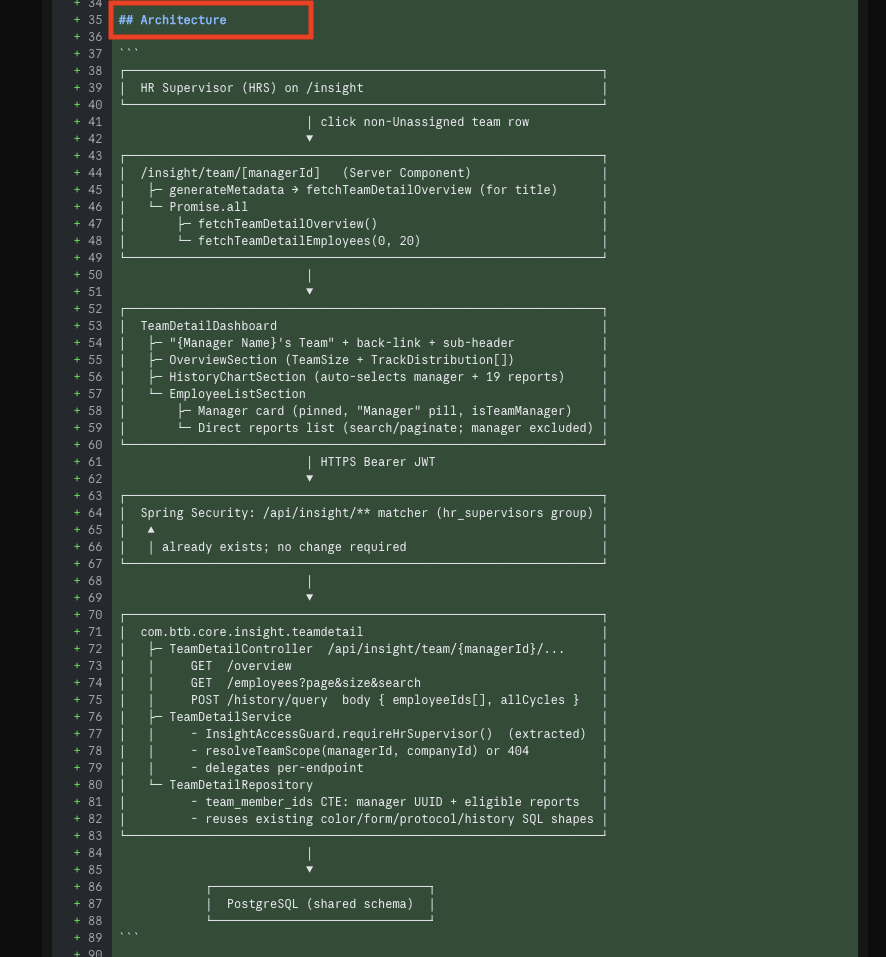This screenshot has width=886, height=957.
Task: Click 'POST /history/query' line
Action: click(x=384, y=700)
